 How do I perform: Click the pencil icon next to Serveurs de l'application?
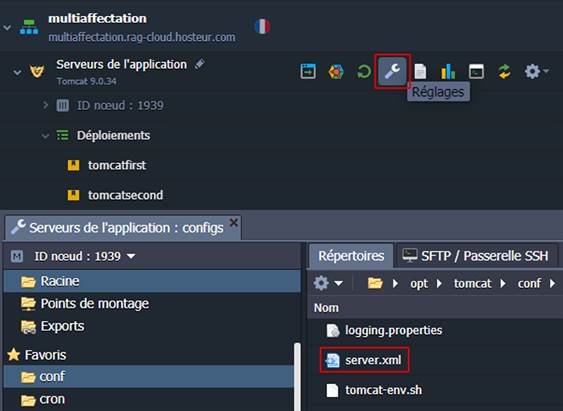[200, 64]
